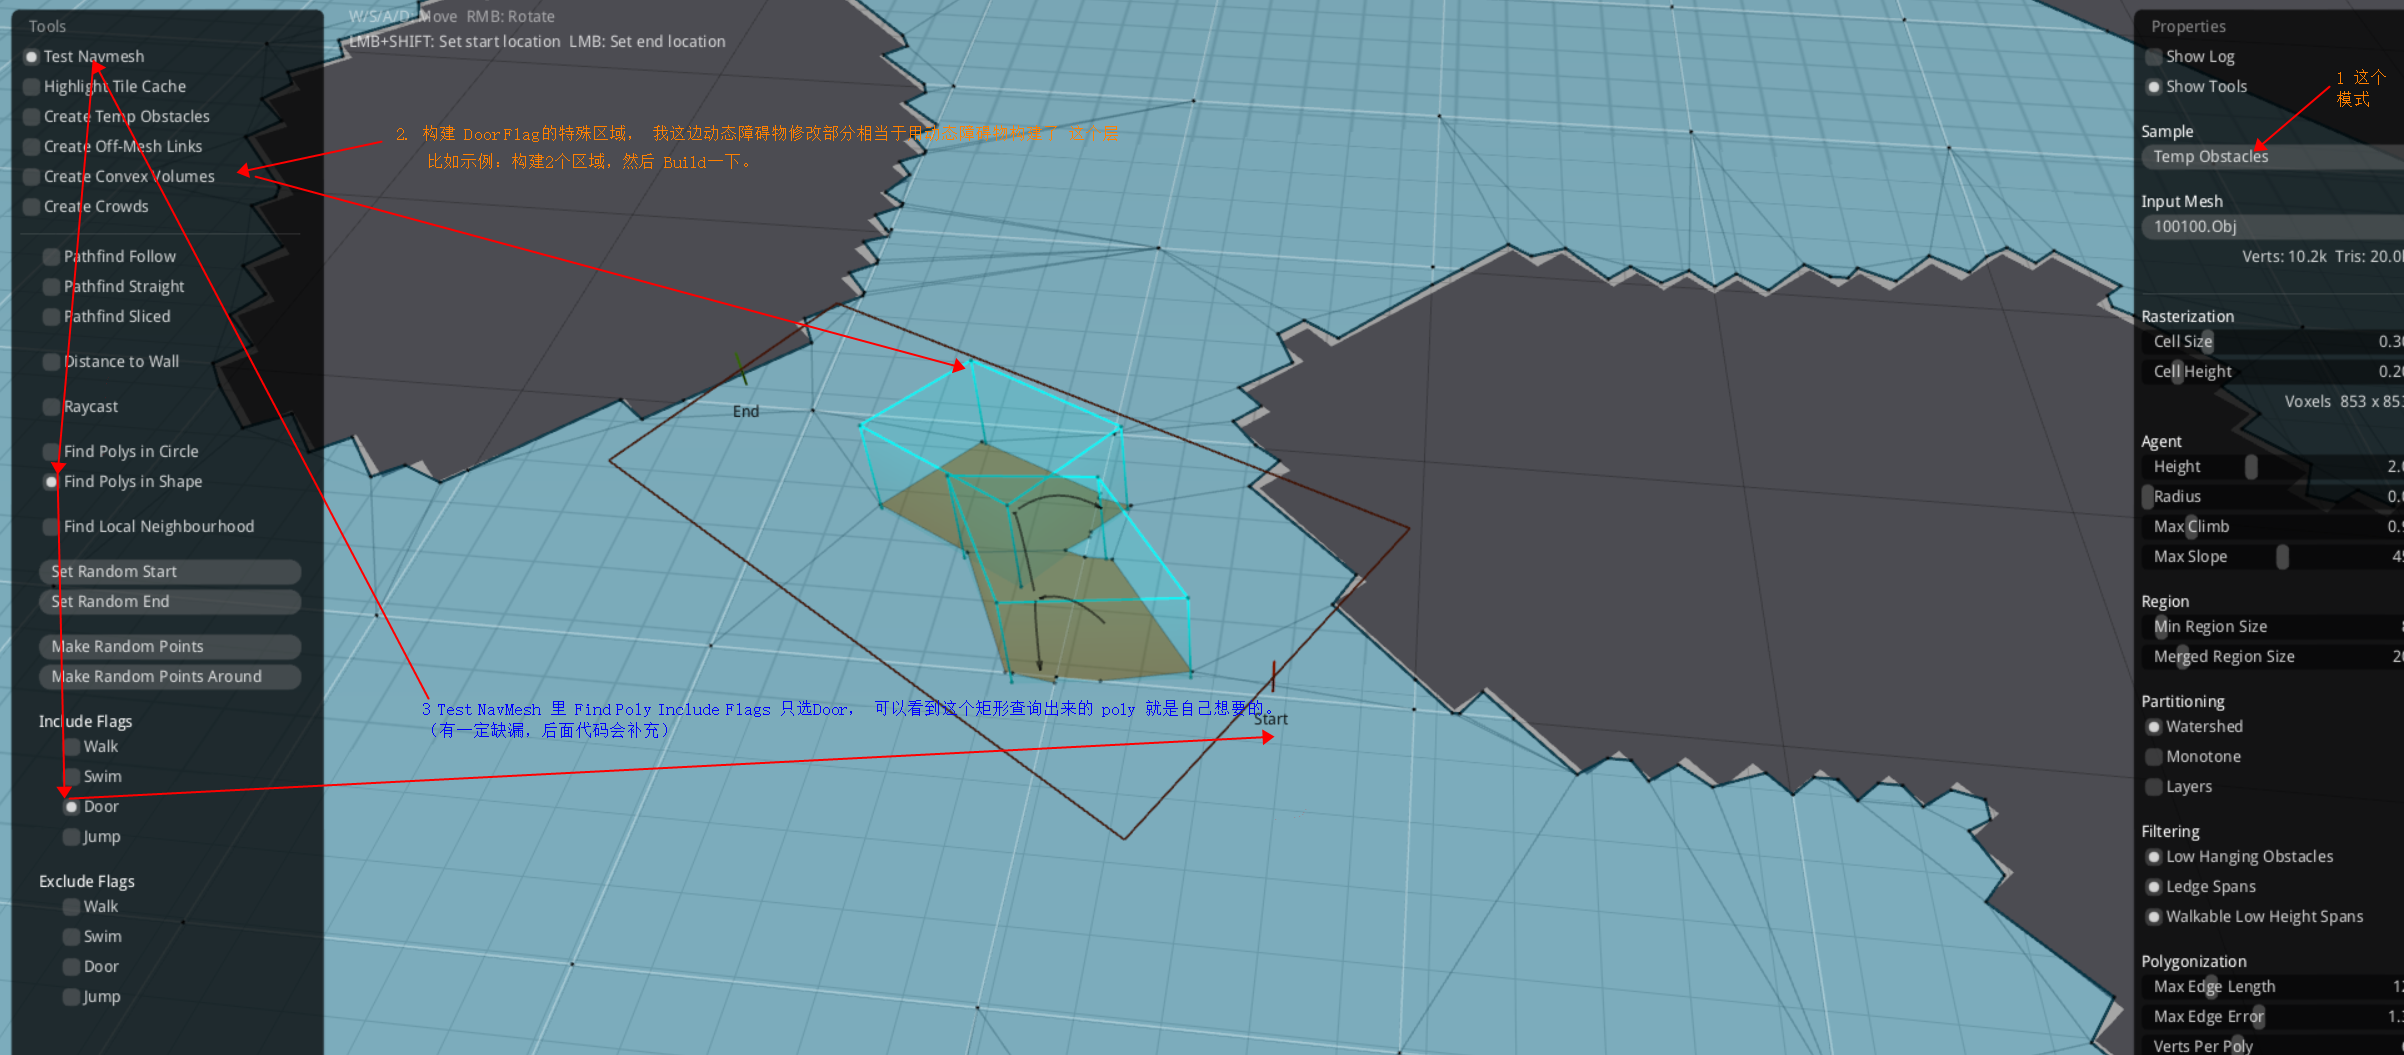Toggle Include Flags Swim checkbox
Screen dimensions: 2404x1055
pyautogui.click(x=72, y=777)
